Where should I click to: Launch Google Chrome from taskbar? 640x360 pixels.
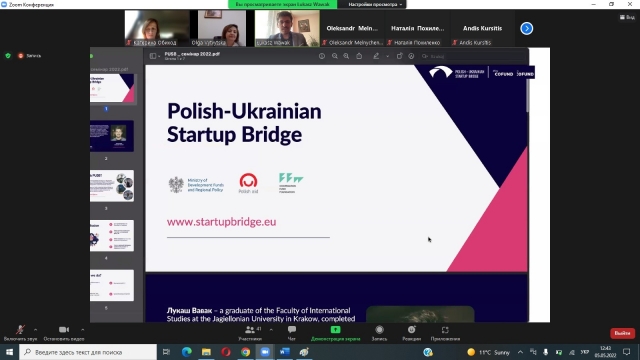click(x=245, y=352)
